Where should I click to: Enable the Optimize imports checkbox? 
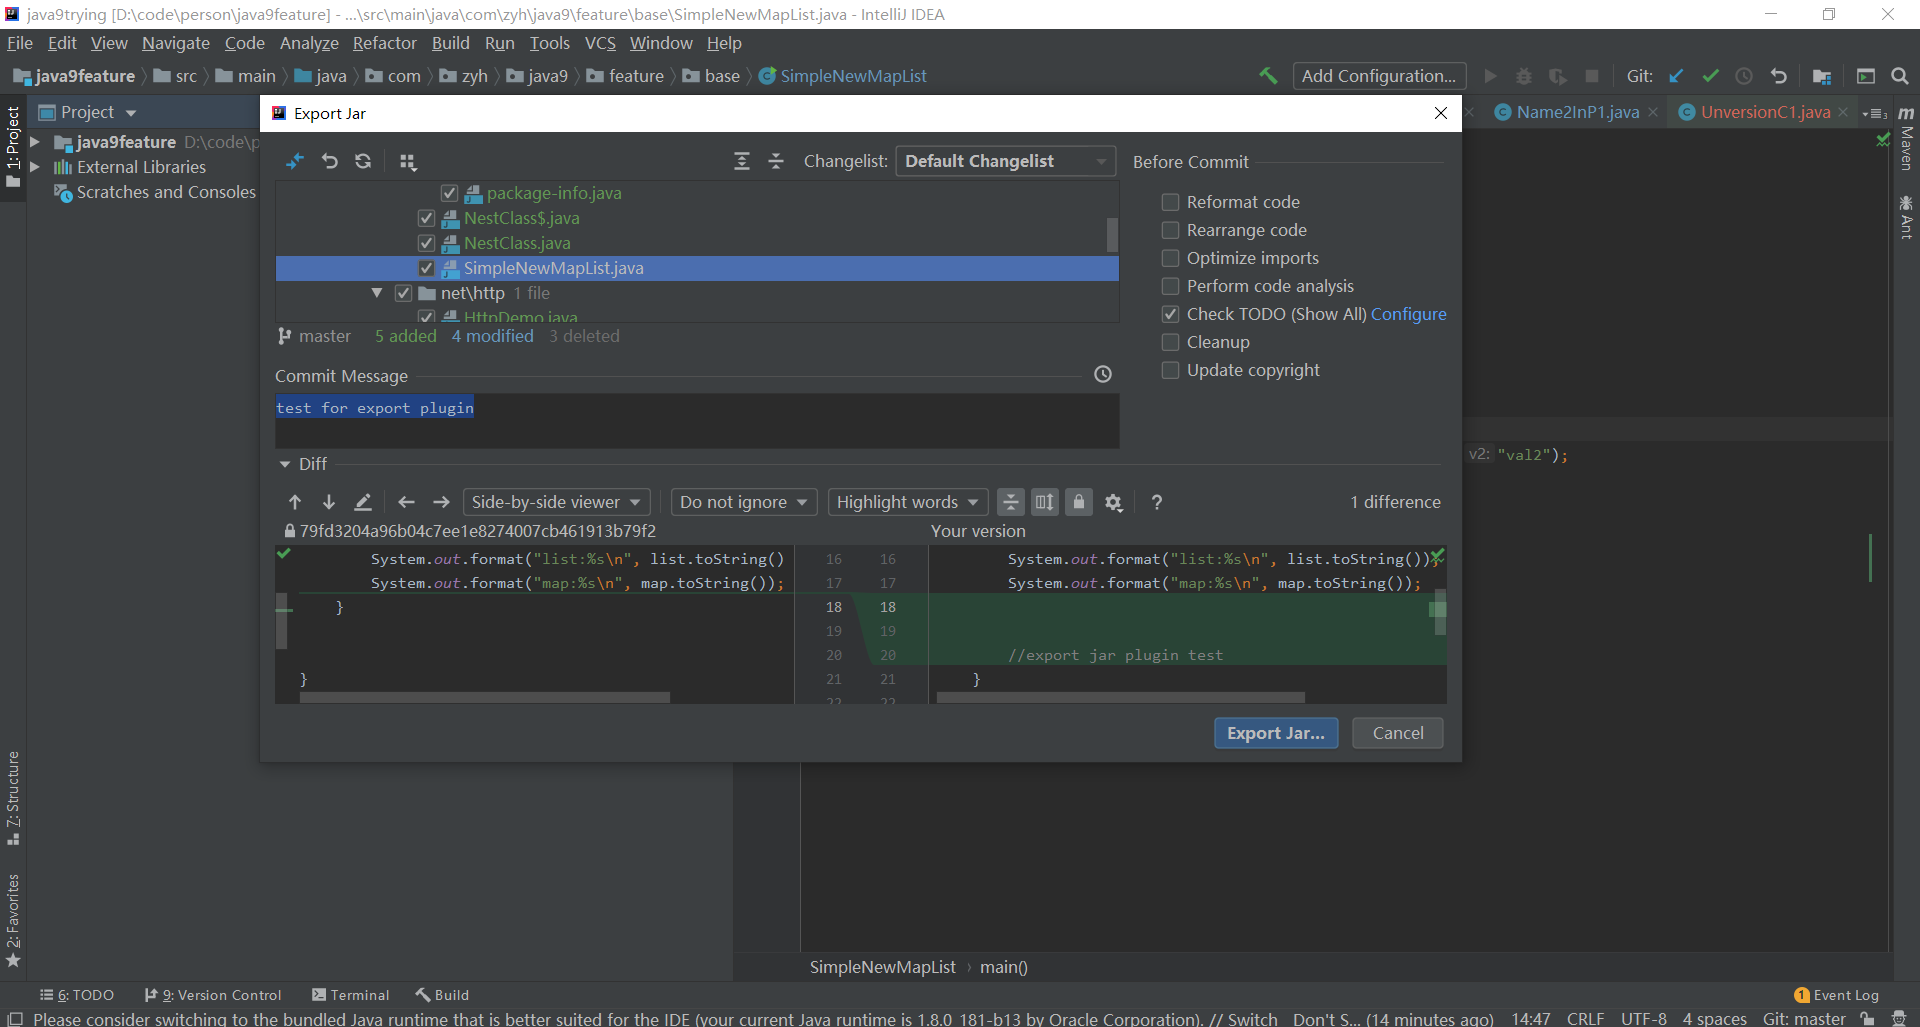coord(1169,258)
